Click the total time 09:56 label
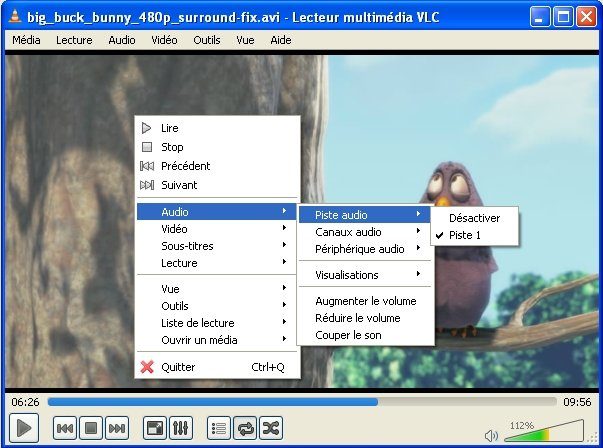 click(x=577, y=402)
